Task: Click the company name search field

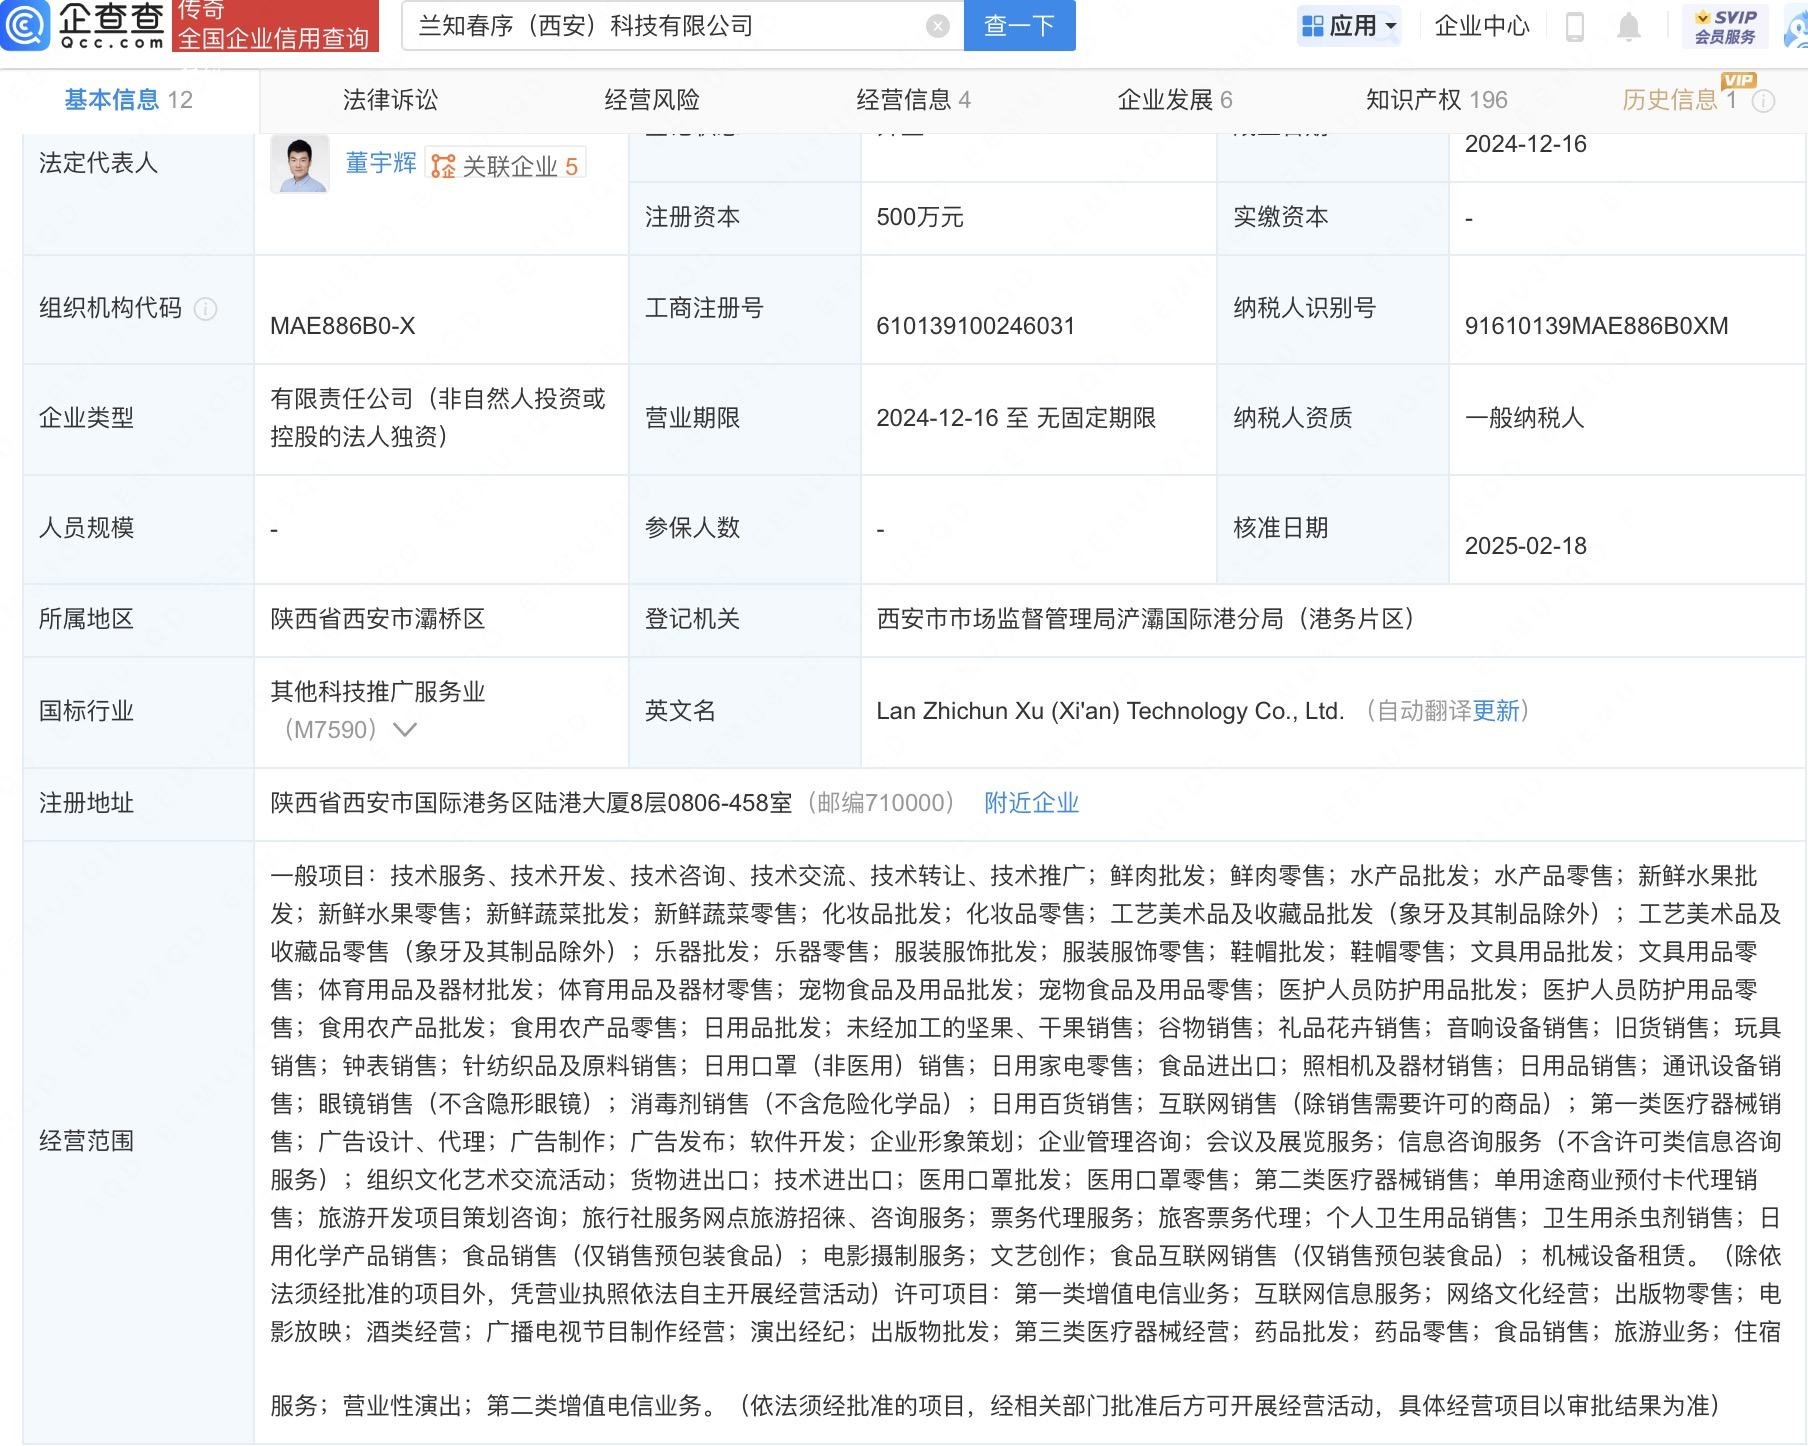Action: [665, 26]
